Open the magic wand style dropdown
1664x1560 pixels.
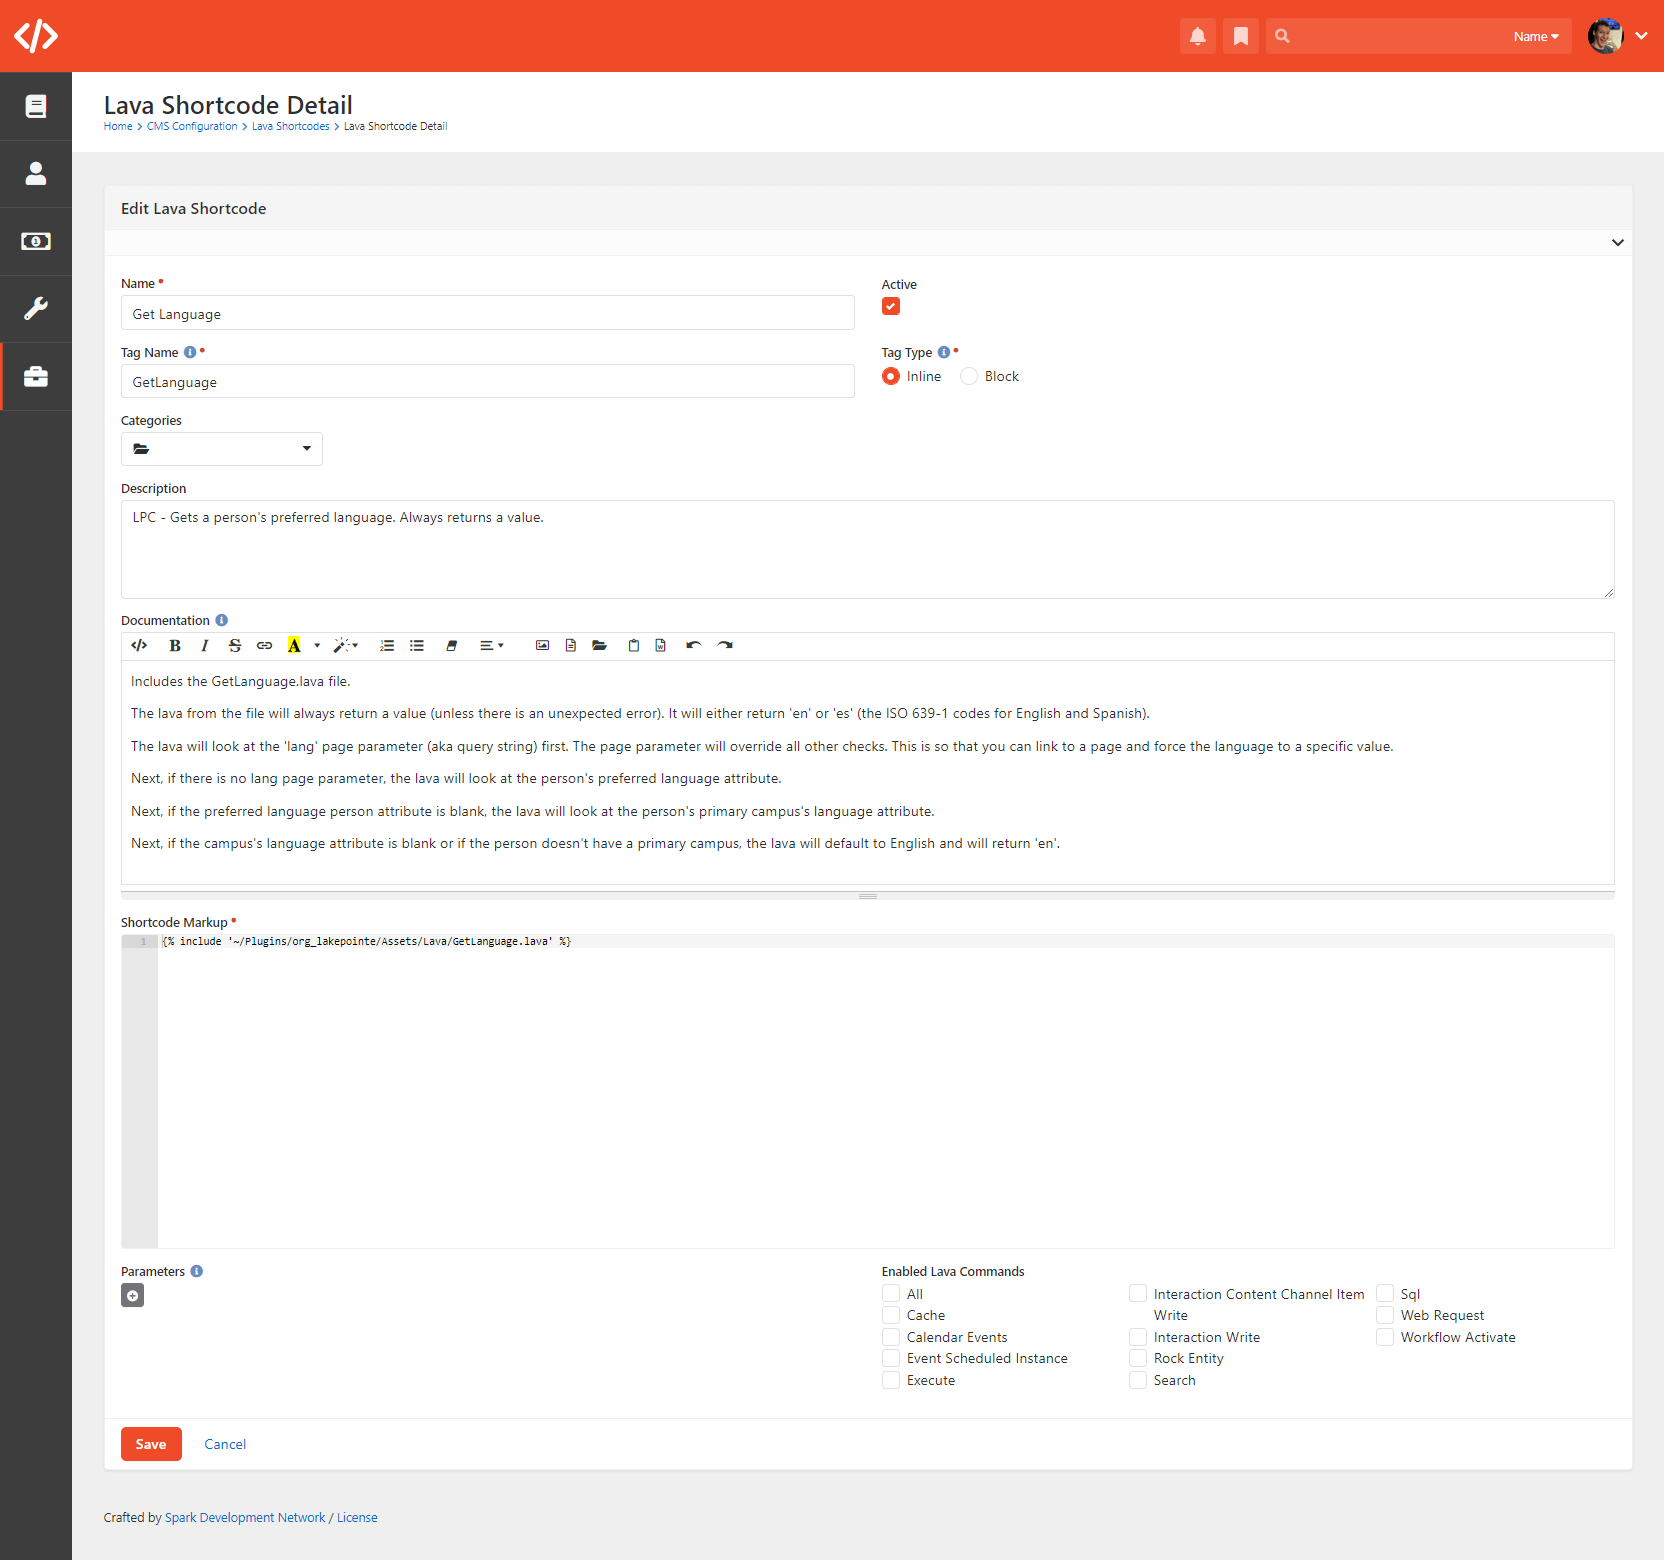tap(346, 646)
